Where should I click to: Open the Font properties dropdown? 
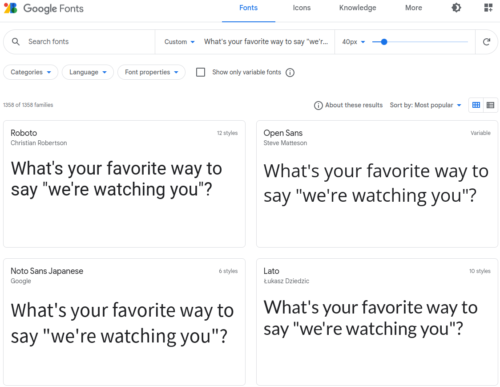coord(151,72)
